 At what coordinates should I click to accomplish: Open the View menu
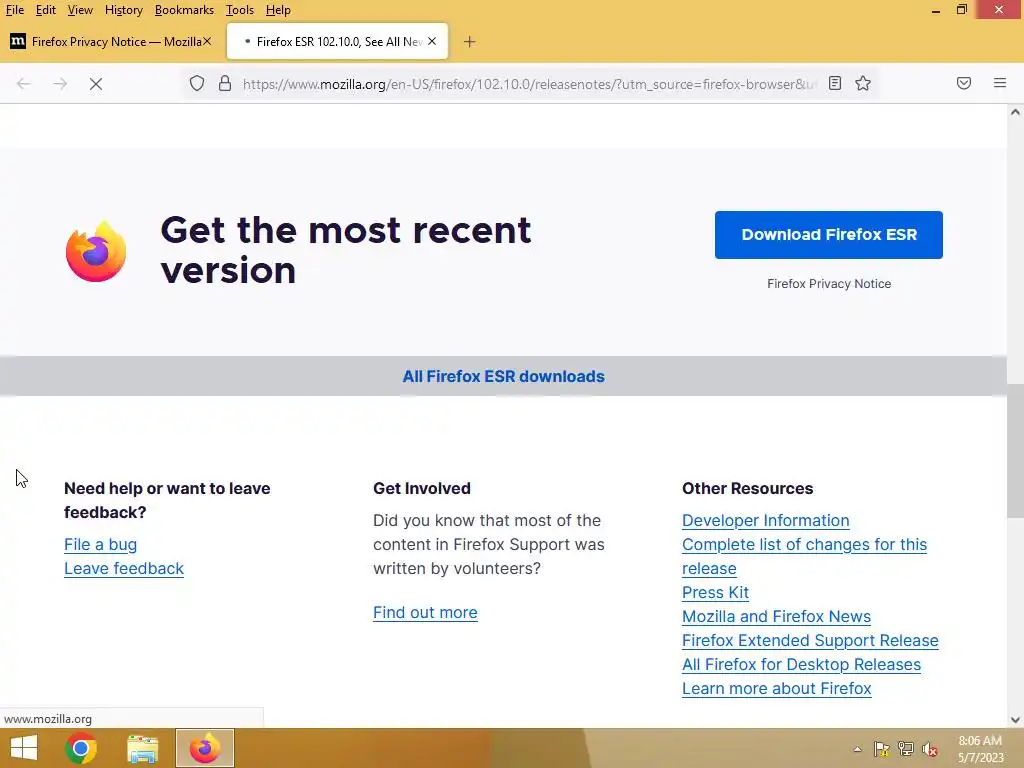[80, 10]
